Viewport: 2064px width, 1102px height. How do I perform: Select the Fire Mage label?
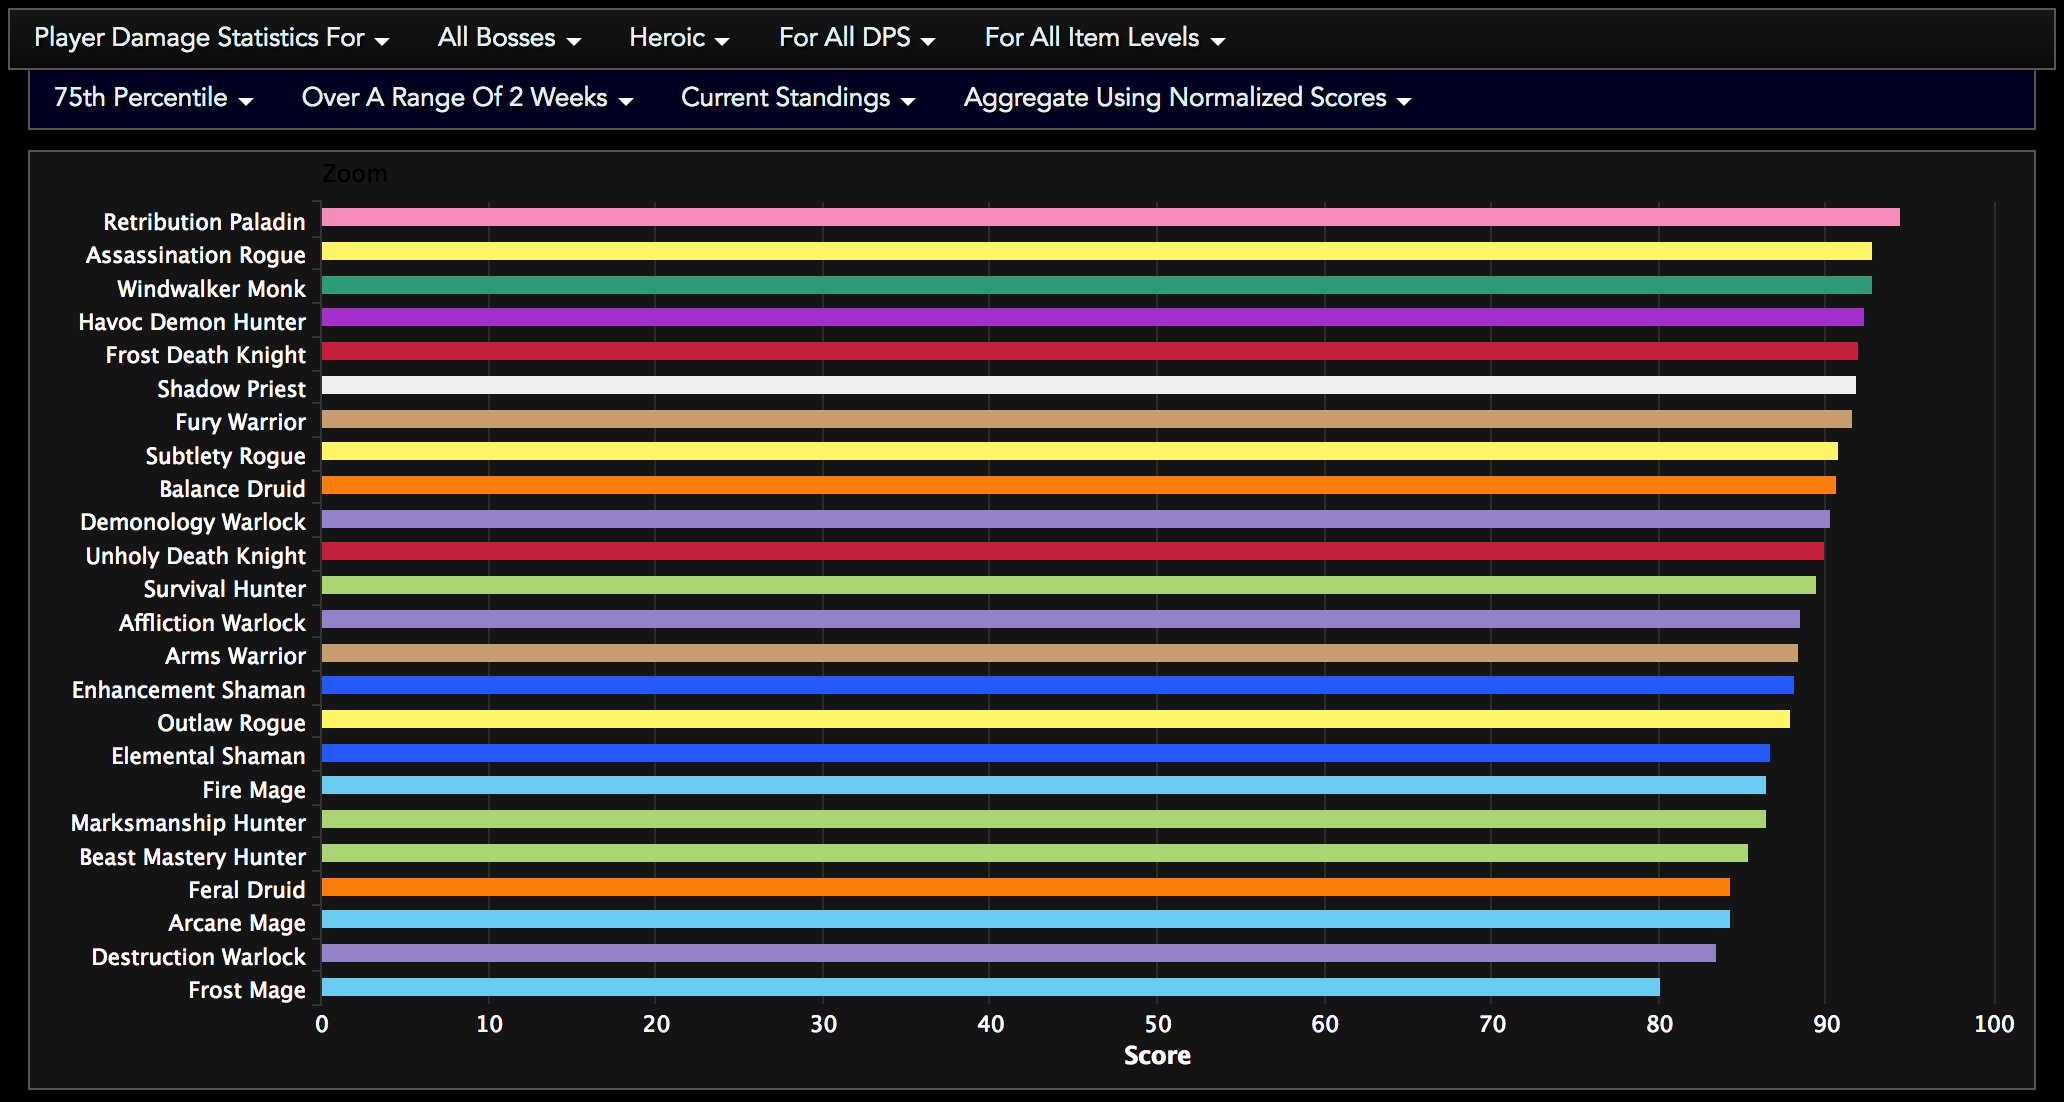[x=254, y=790]
